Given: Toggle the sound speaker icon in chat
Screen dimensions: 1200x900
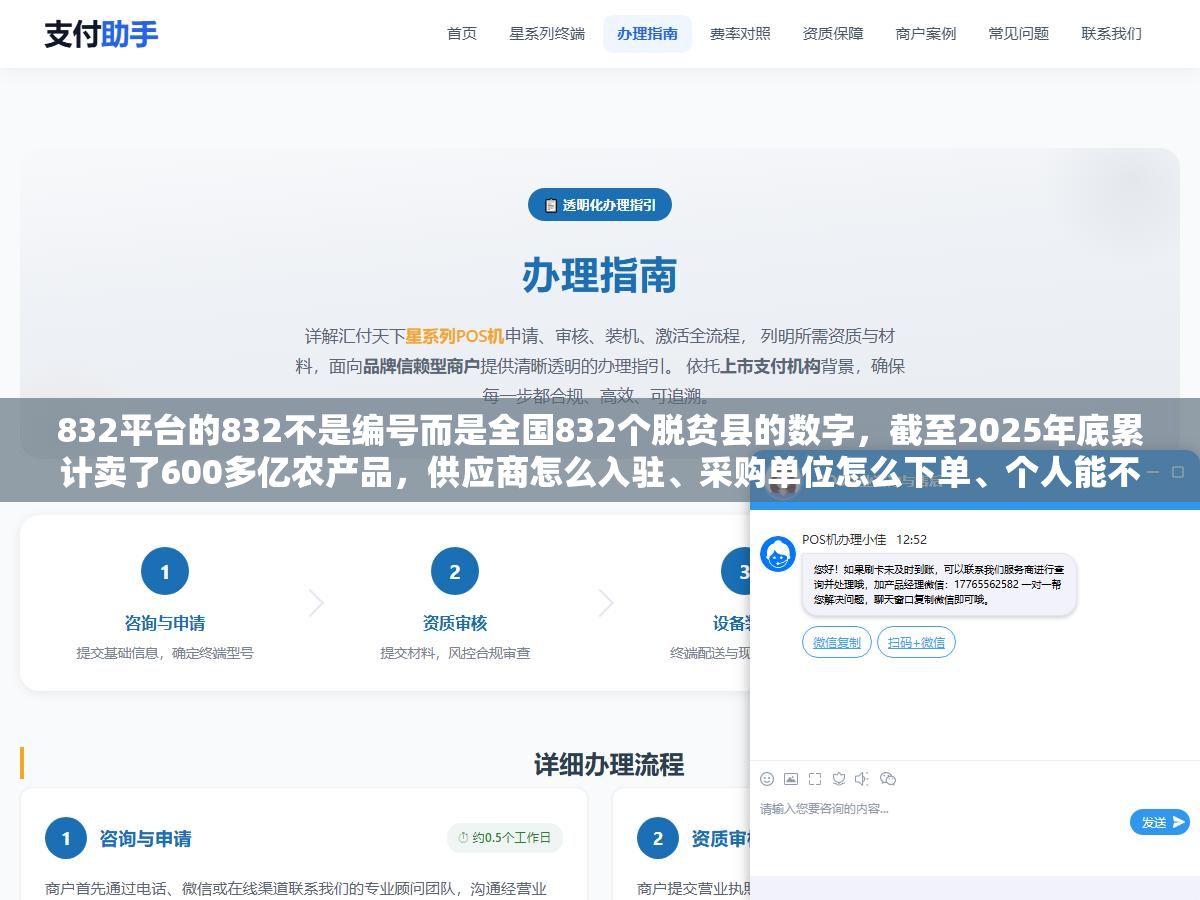Looking at the screenshot, I should (x=862, y=779).
